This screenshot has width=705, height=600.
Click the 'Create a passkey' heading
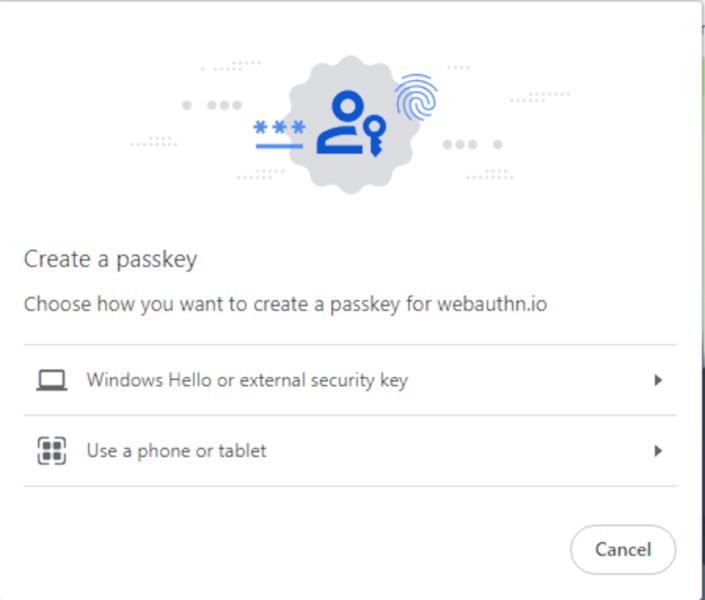[x=111, y=260]
